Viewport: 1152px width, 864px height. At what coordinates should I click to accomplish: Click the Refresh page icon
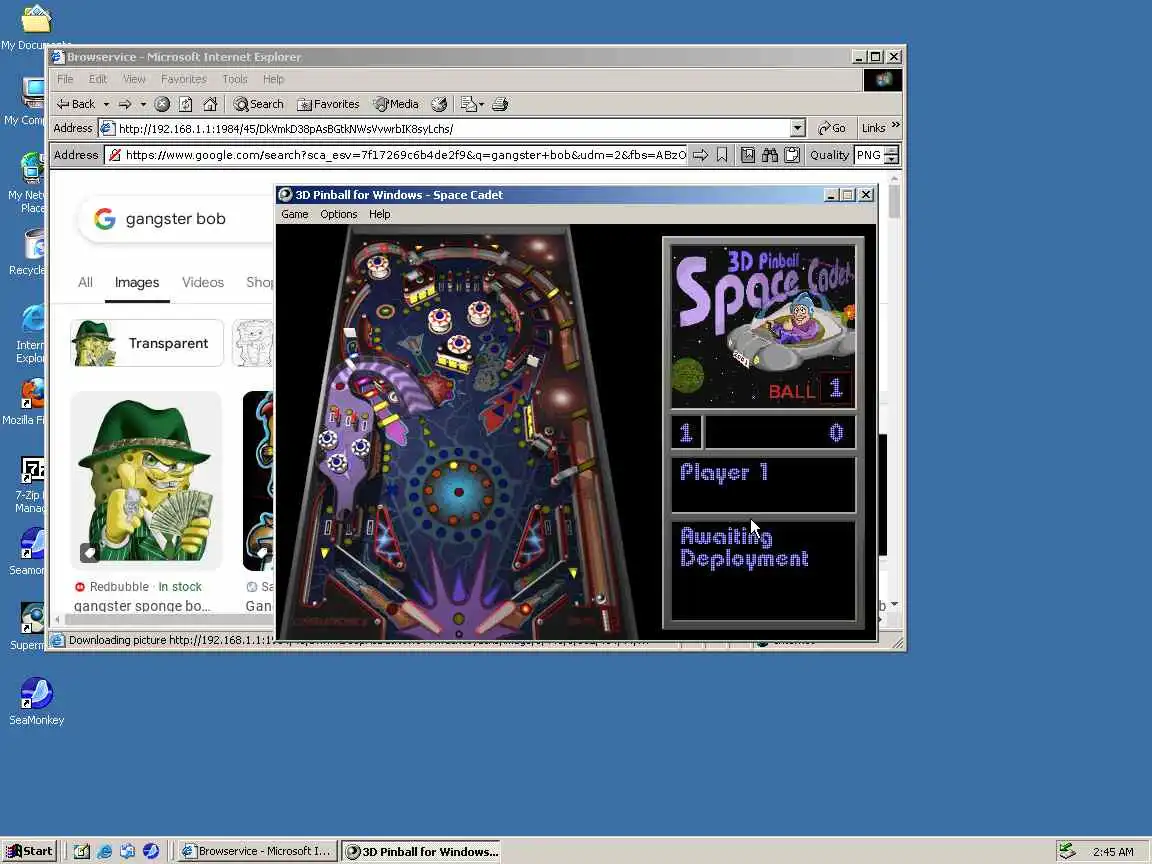[186, 104]
